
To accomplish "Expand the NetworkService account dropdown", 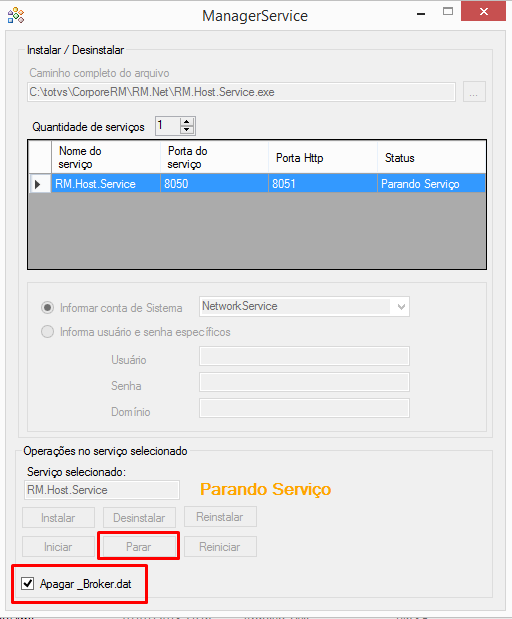I will pos(401,307).
